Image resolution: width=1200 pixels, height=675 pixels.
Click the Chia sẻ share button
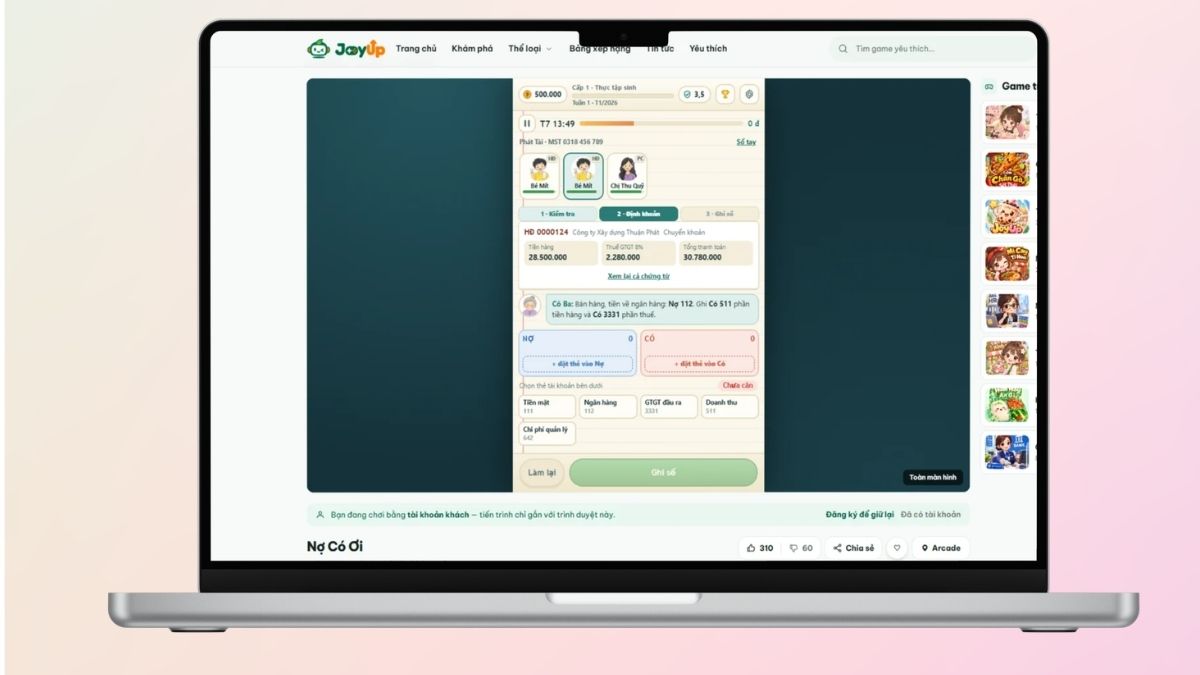pos(853,548)
